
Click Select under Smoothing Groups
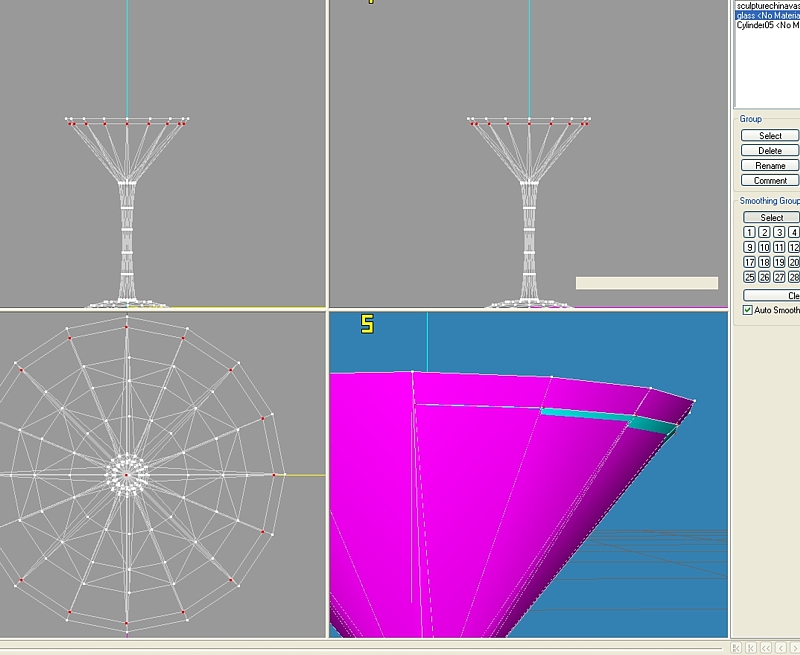point(771,217)
